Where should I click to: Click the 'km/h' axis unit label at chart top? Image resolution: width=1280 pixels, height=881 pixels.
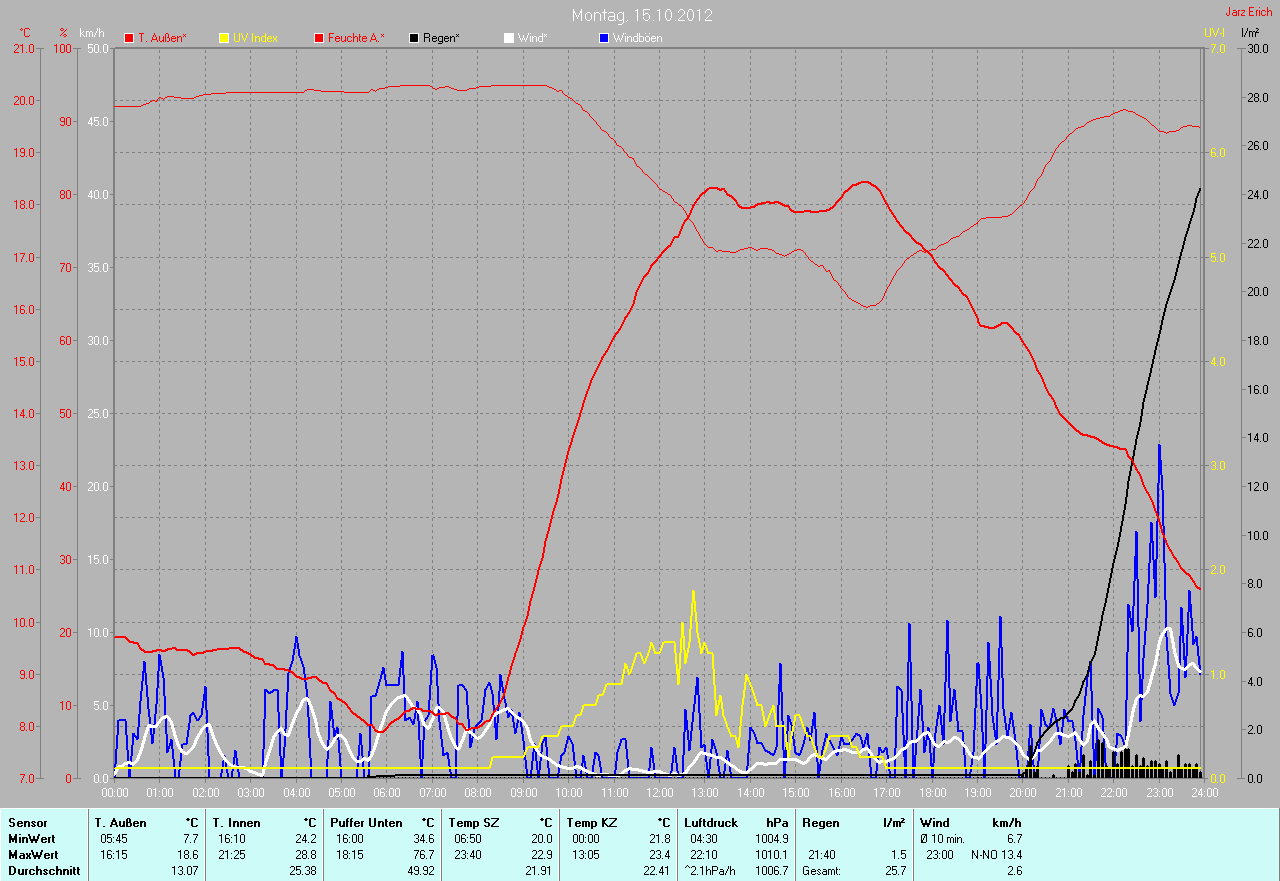[x=92, y=32]
